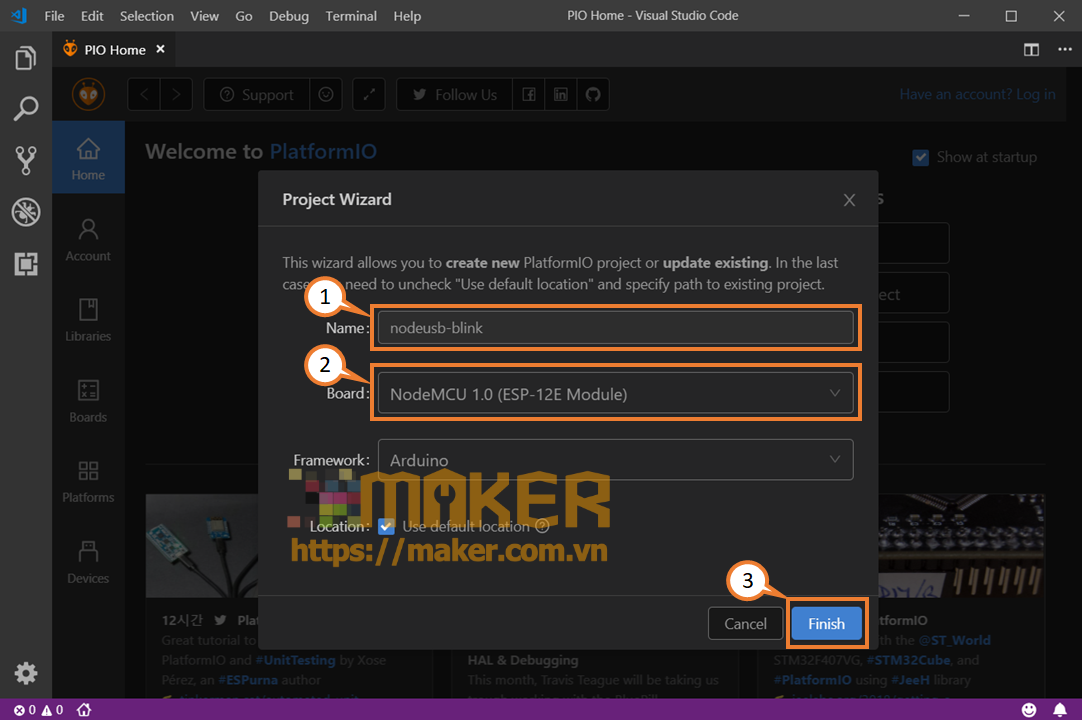The image size is (1082, 720).
Task: Click the #STM32Cube hashtag link
Action: coord(908,660)
